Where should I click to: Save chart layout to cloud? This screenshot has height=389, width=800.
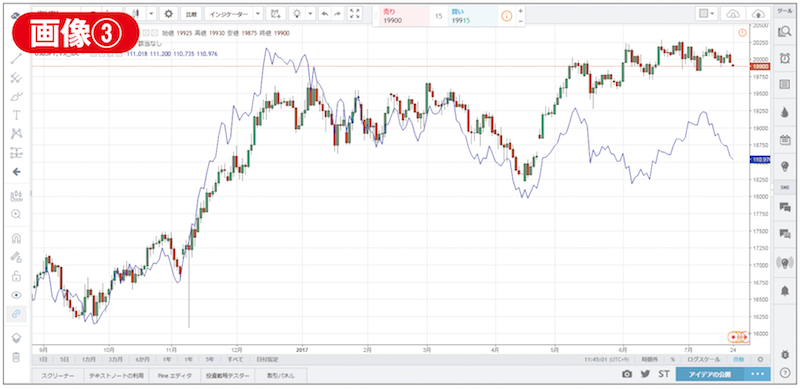click(758, 13)
